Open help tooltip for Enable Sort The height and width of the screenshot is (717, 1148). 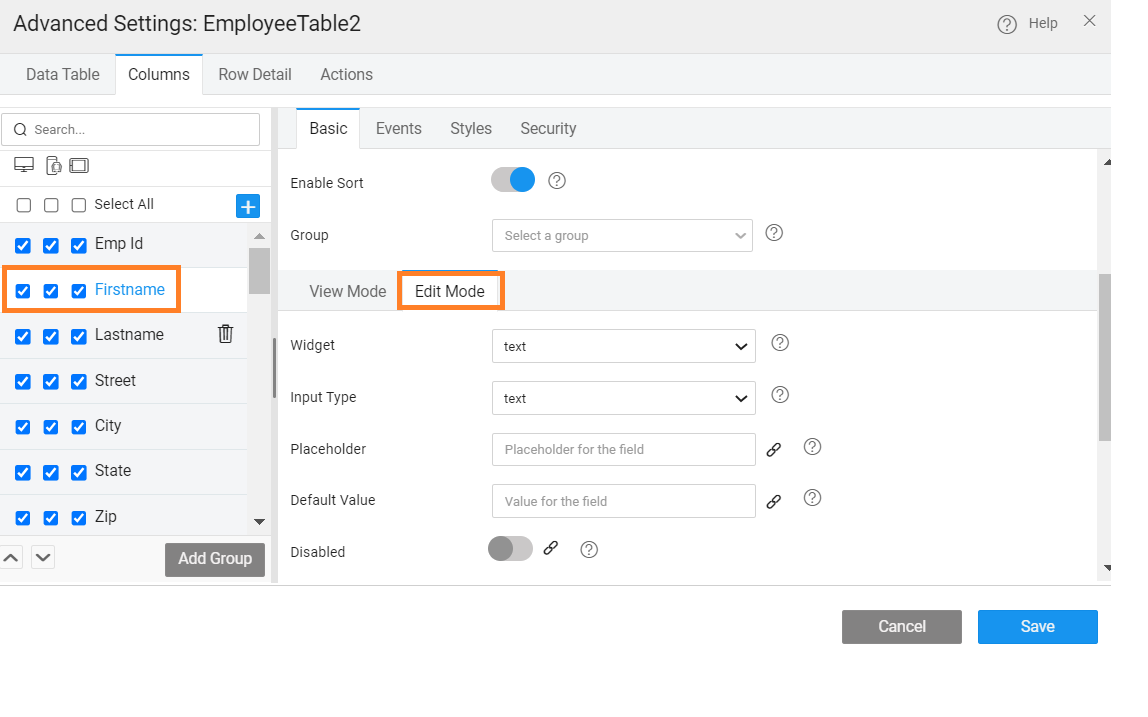click(558, 181)
